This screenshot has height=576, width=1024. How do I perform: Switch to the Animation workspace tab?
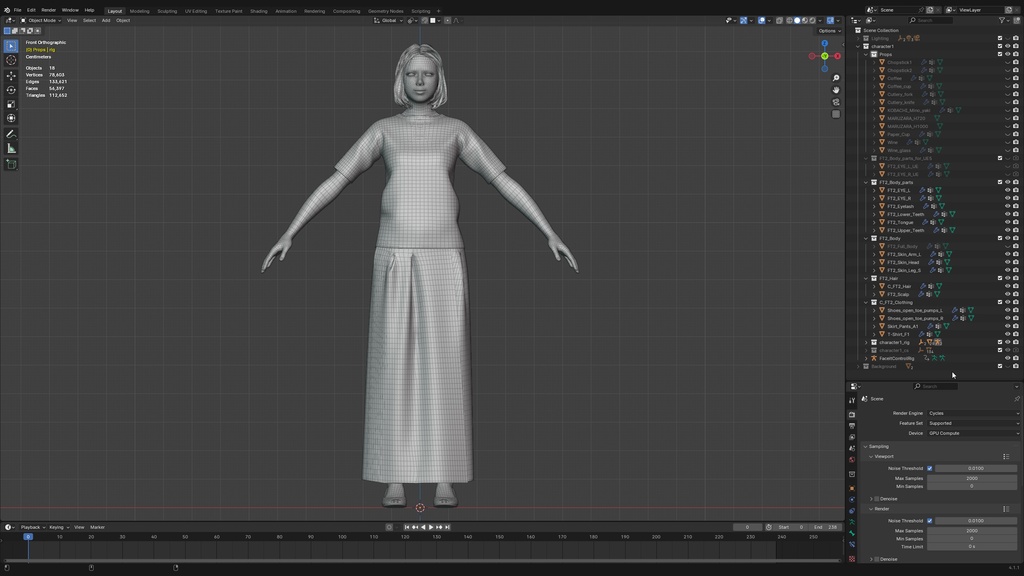(286, 11)
